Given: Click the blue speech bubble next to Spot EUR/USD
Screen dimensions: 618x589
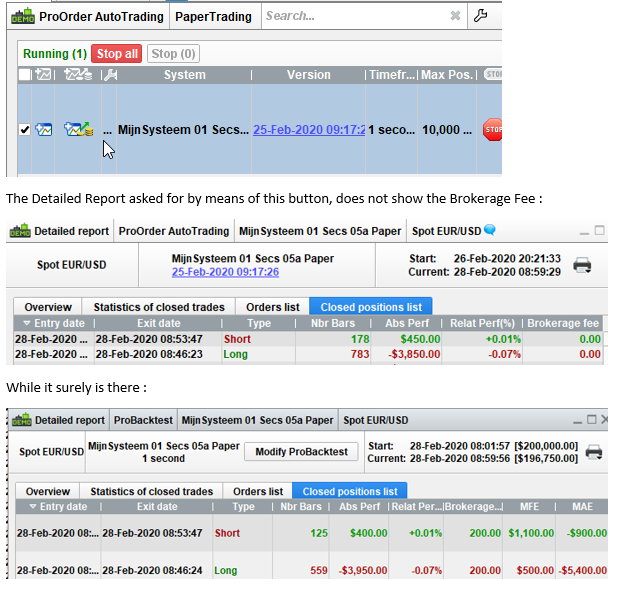Looking at the screenshot, I should pyautogui.click(x=490, y=229).
